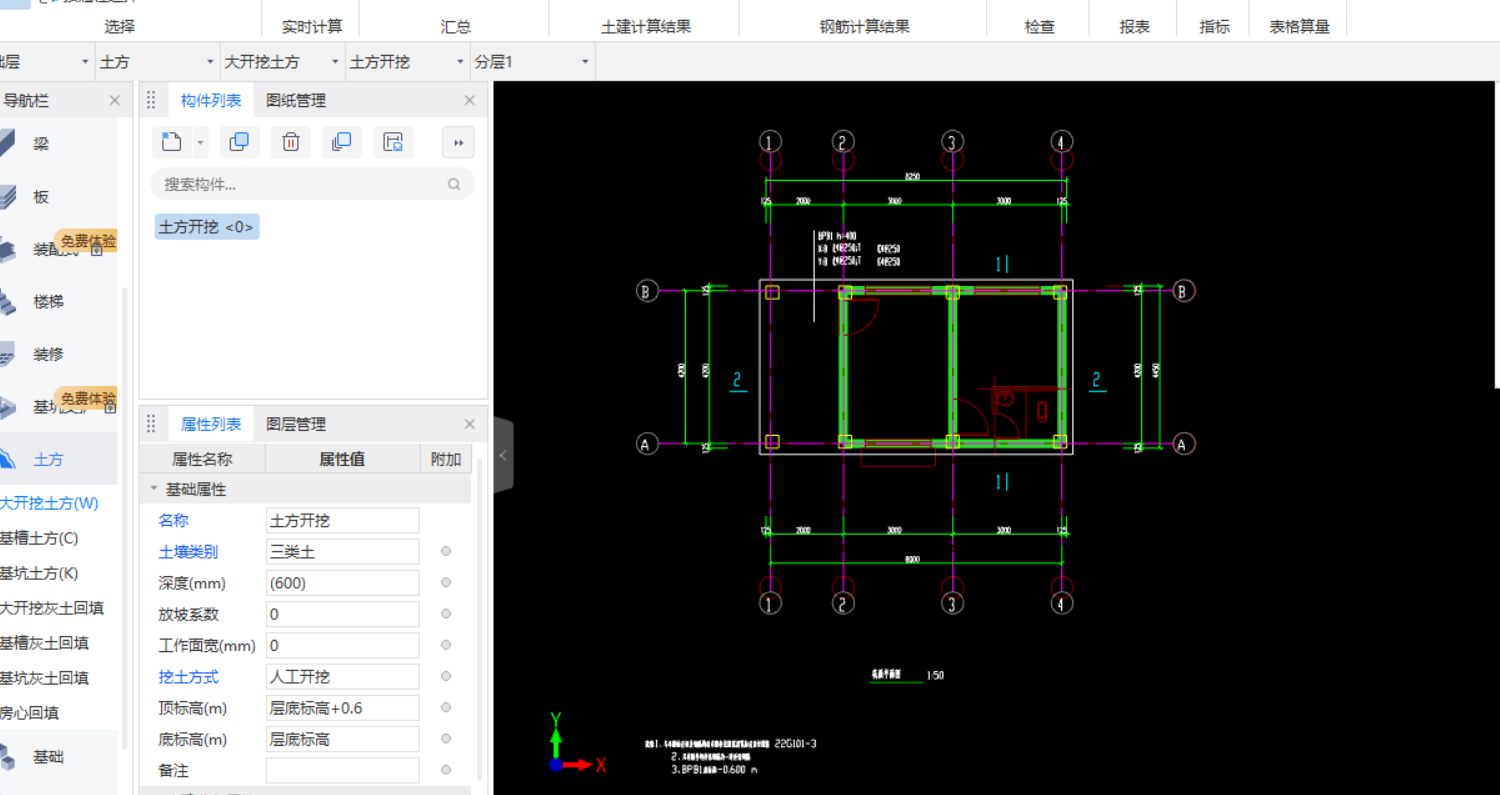Open the 钢筋计算结果 ribbon group
This screenshot has width=1500, height=795.
865,27
